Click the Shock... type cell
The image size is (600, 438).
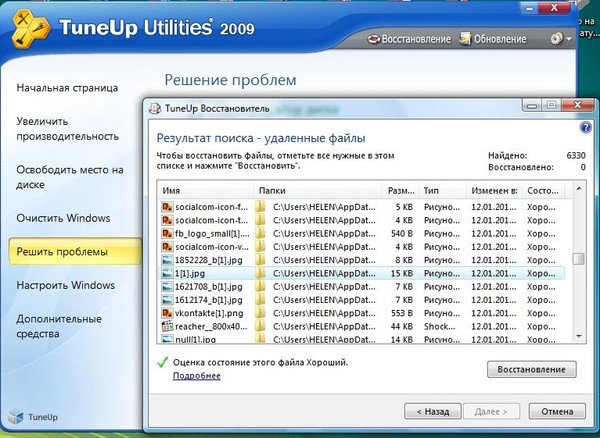[x=442, y=327]
